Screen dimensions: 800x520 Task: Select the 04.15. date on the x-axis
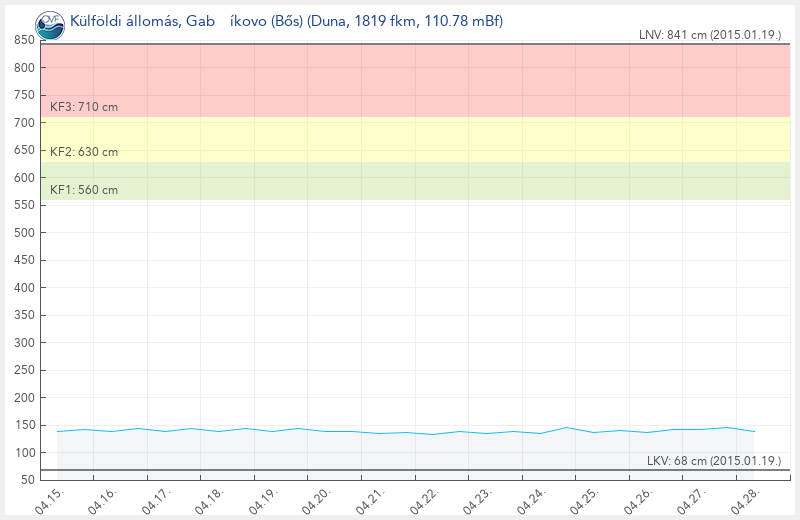pos(49,500)
